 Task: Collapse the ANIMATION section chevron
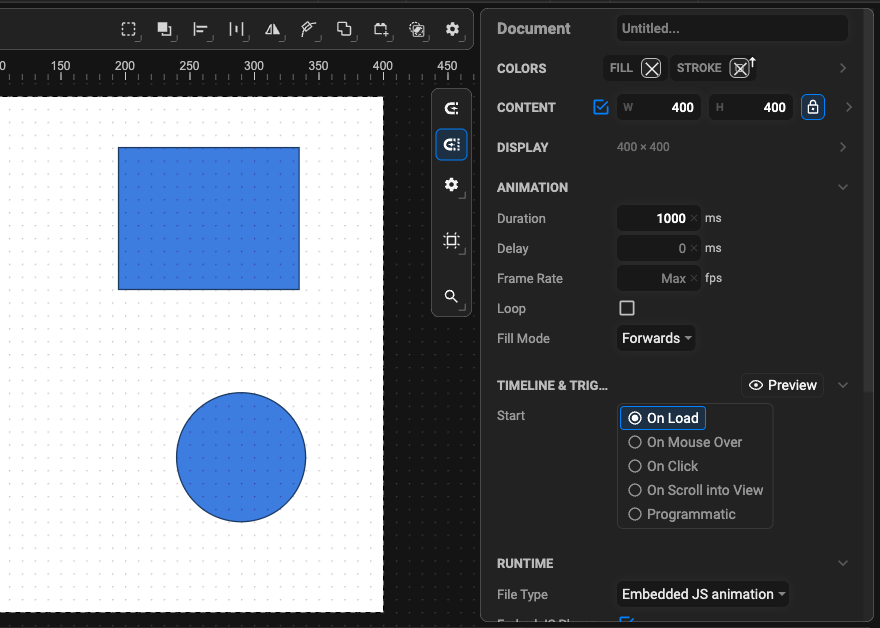(x=843, y=187)
